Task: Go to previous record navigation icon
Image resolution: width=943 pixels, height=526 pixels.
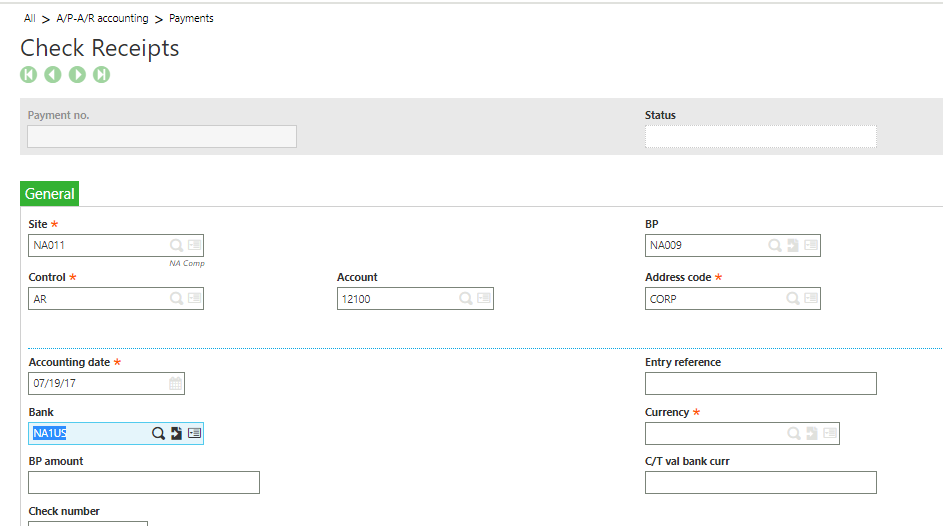Action: [x=53, y=75]
